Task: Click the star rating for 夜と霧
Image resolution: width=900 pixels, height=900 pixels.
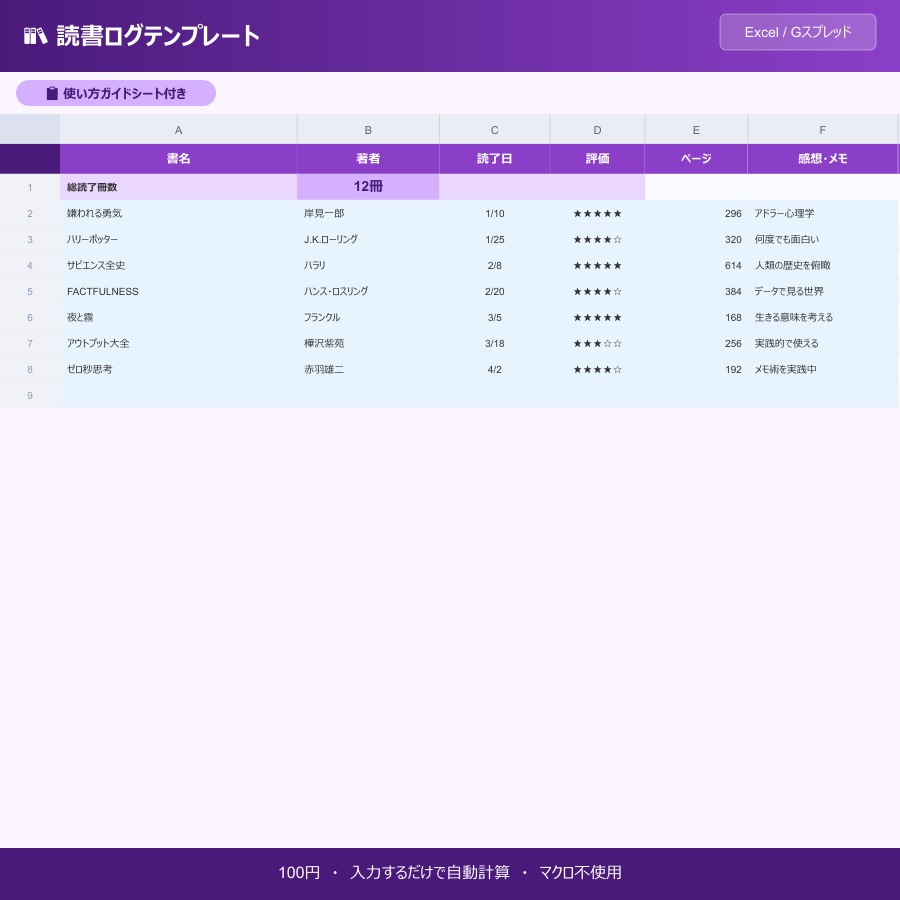Action: pos(597,317)
